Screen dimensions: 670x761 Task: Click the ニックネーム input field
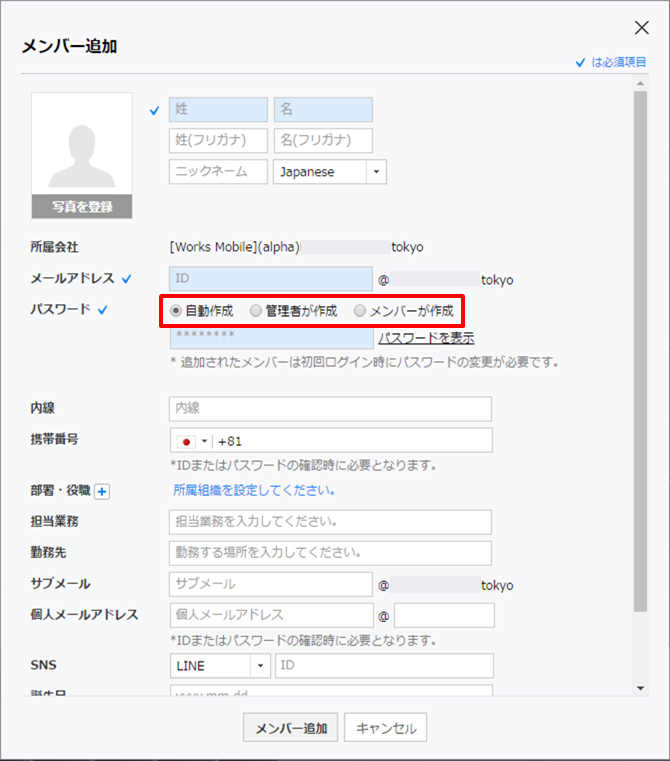[x=218, y=172]
